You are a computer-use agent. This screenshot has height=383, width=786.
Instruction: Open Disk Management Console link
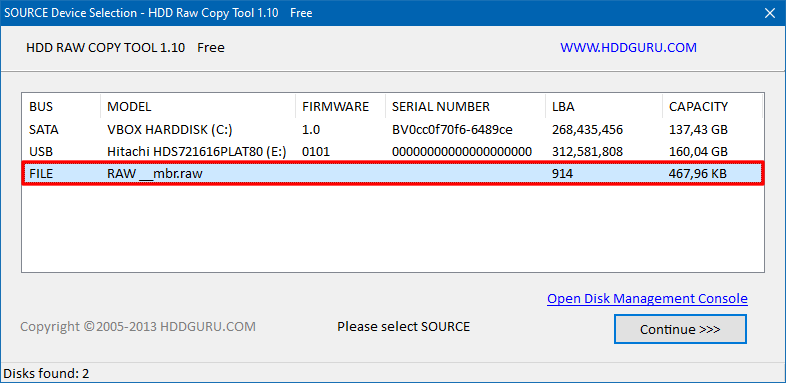coord(647,299)
